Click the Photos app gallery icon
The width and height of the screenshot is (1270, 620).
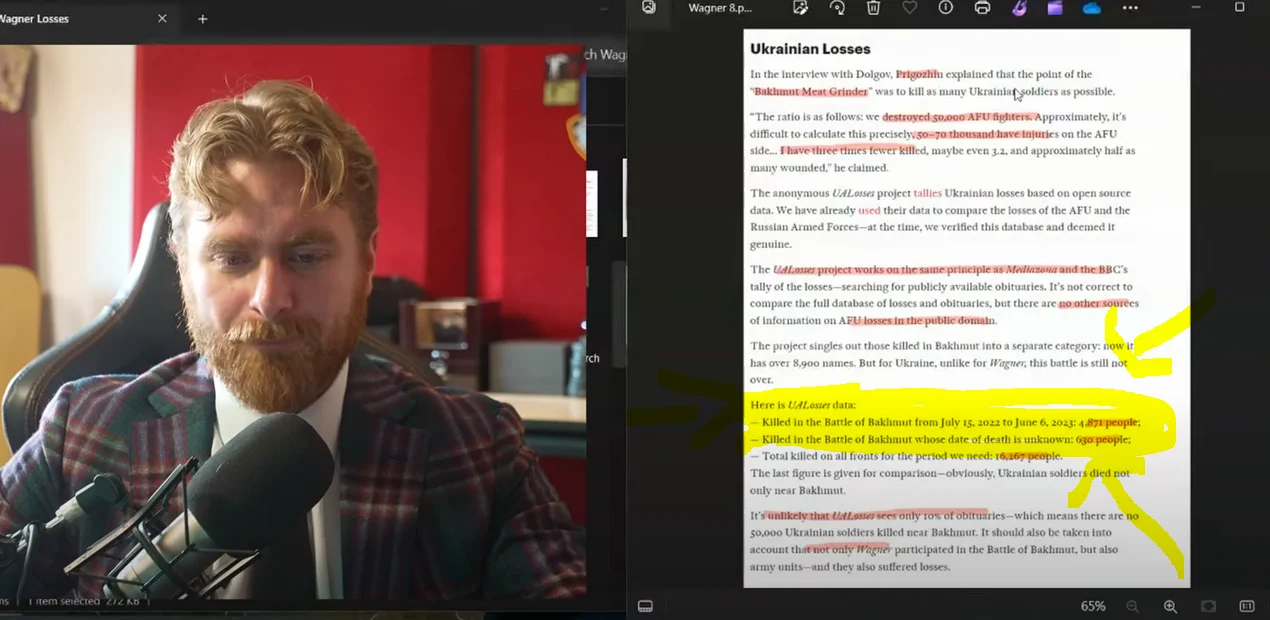coord(649,8)
